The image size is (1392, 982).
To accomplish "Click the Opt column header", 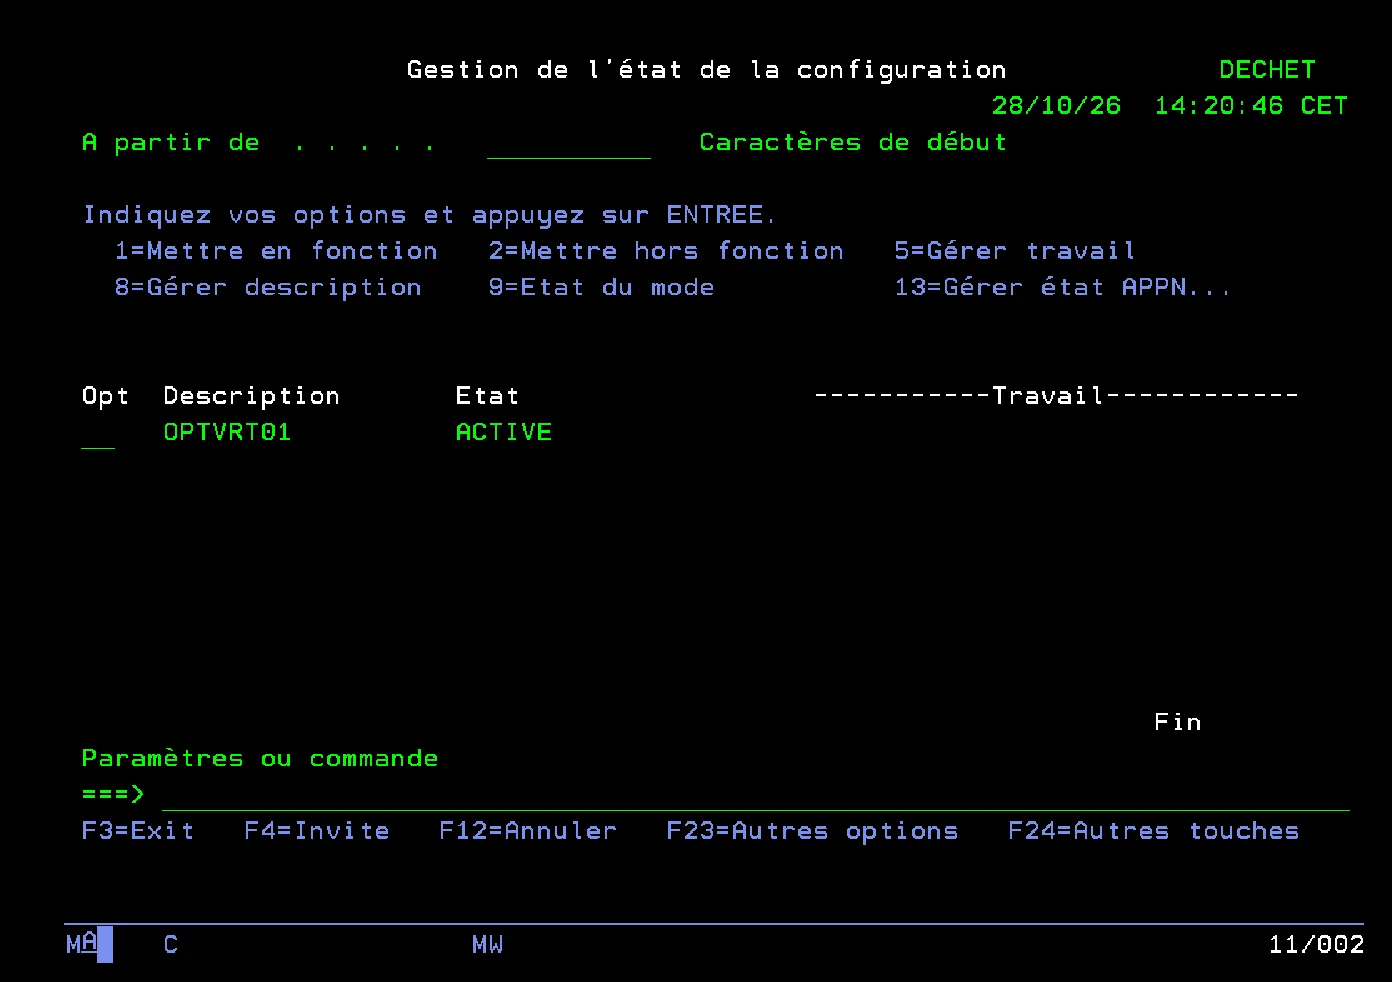I will pyautogui.click(x=105, y=397).
